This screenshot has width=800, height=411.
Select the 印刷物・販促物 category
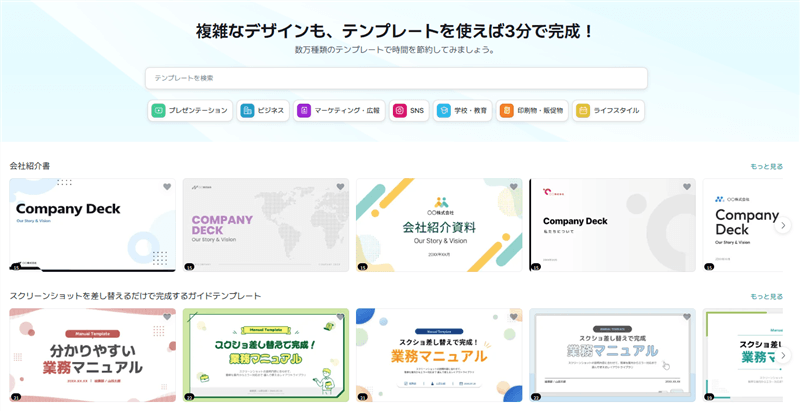(532, 110)
